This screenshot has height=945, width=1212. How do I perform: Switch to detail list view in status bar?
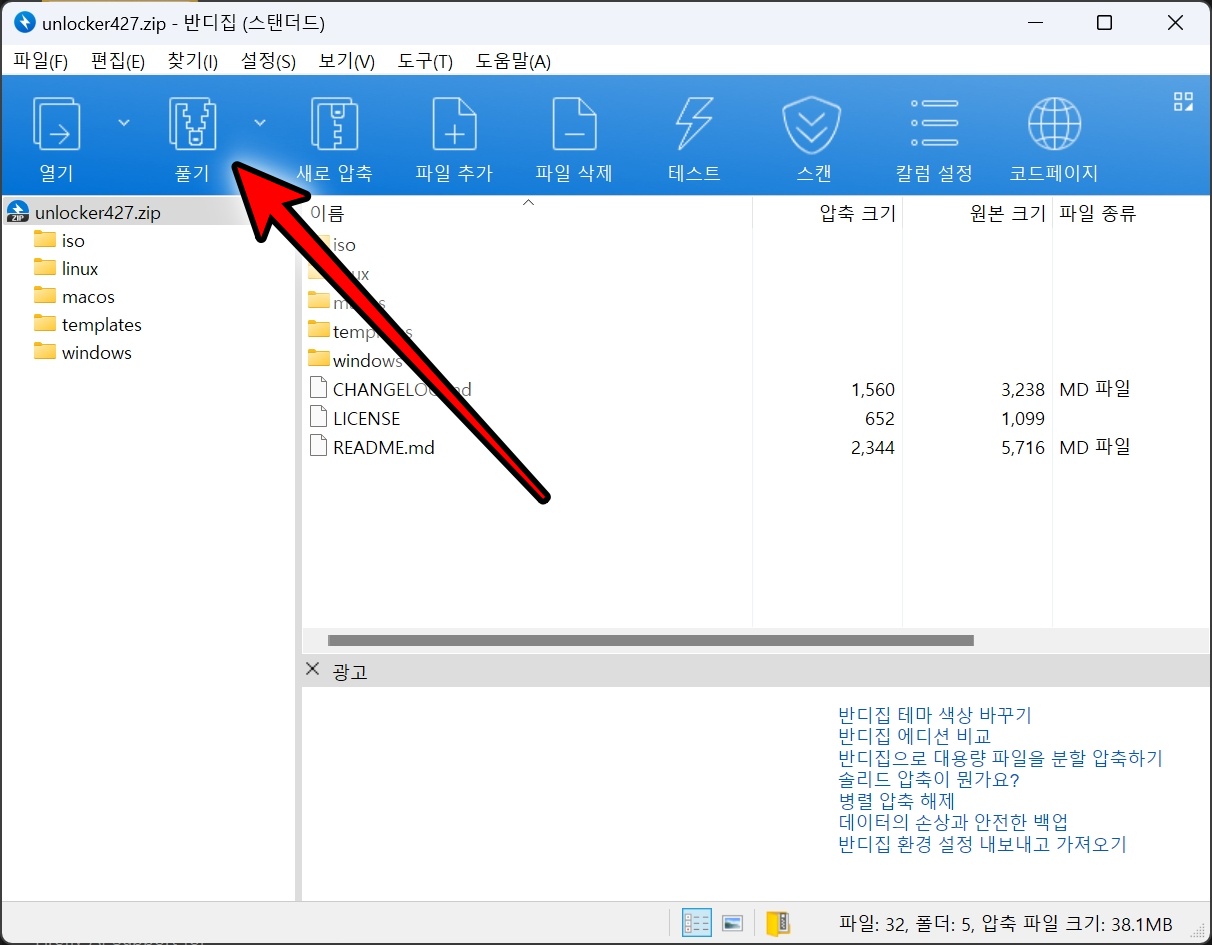click(696, 923)
